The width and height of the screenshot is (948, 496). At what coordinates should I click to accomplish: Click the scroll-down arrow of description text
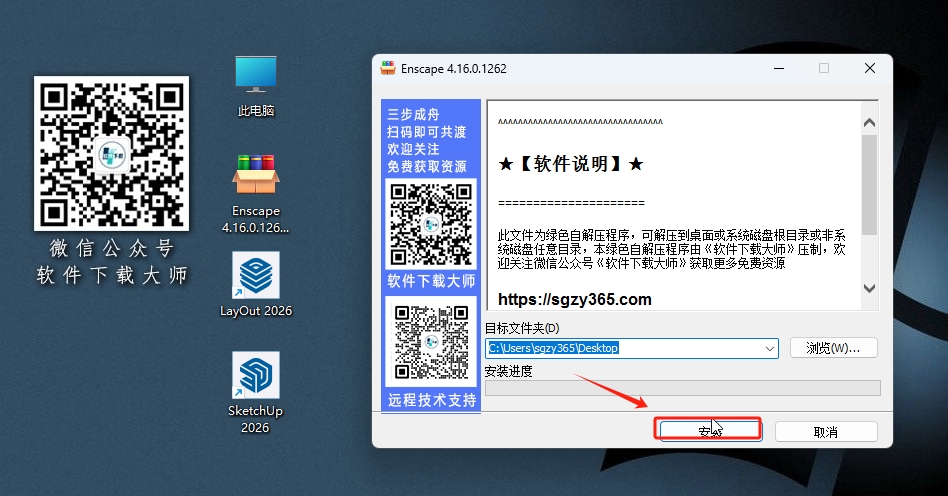coord(869,289)
